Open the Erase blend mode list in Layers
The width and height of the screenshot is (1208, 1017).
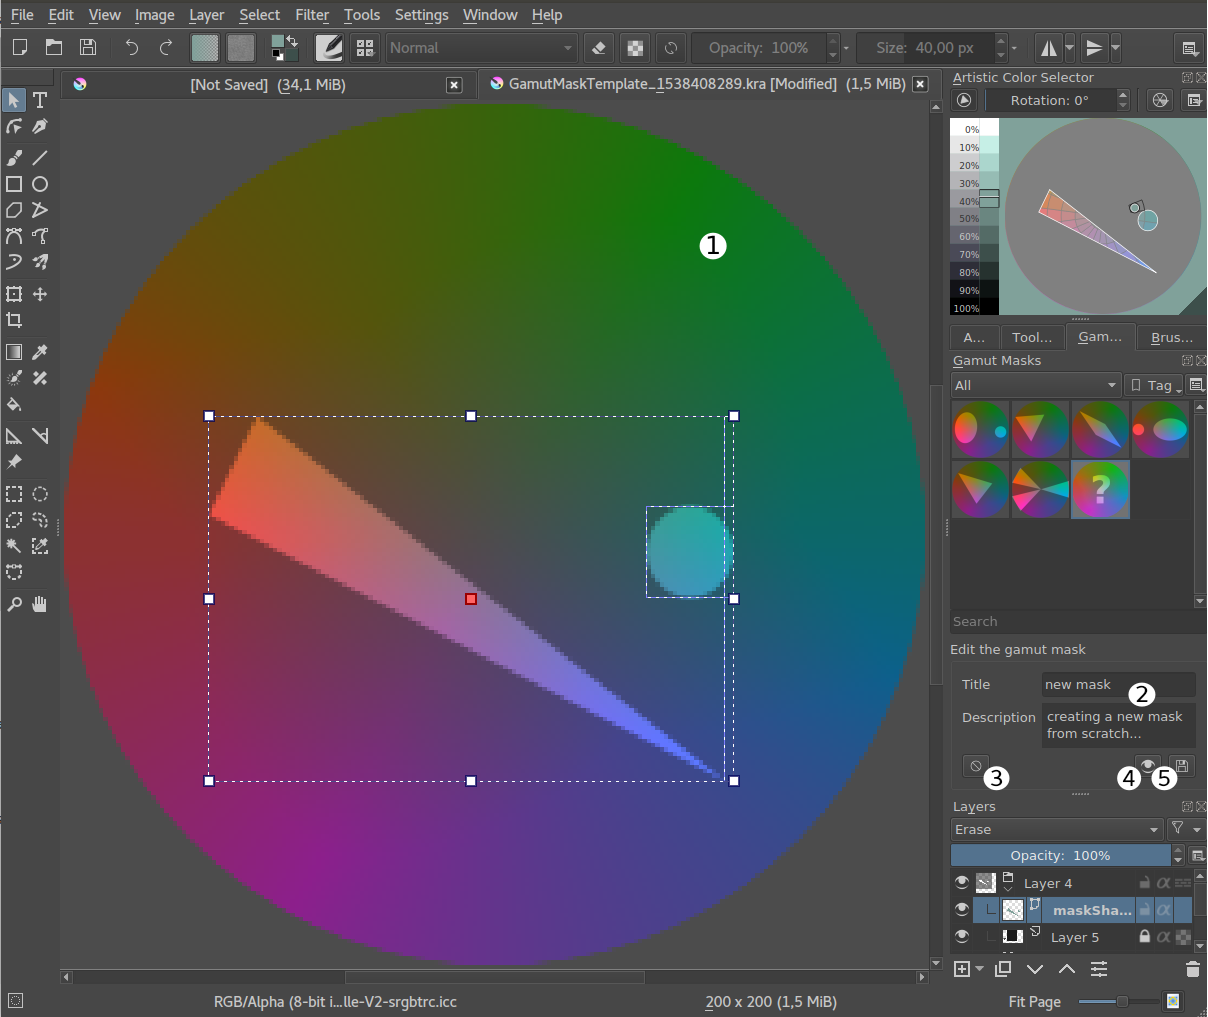[1056, 829]
